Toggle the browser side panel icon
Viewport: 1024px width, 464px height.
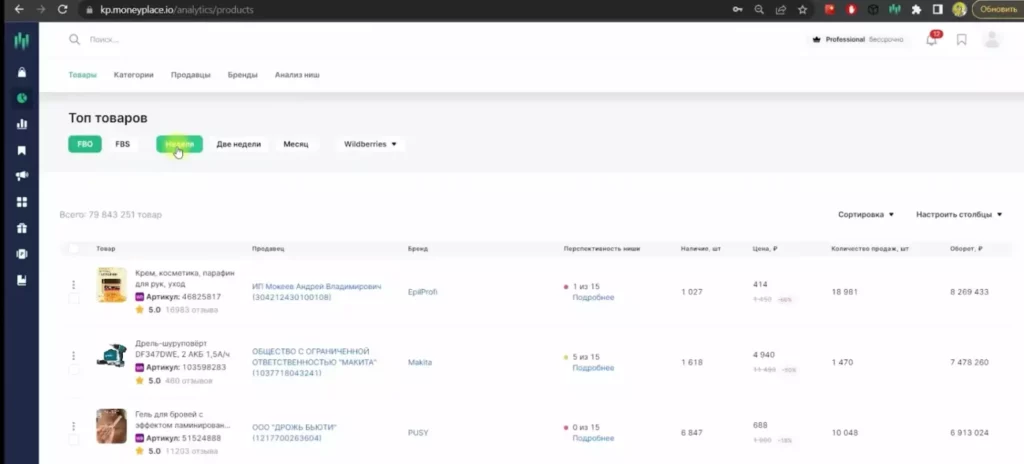937,10
